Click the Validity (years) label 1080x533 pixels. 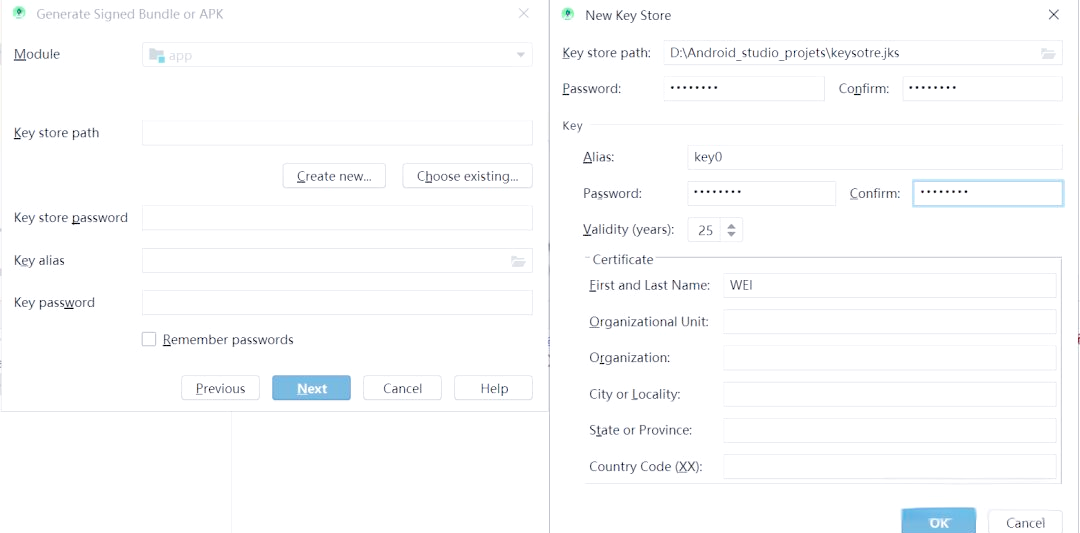(x=629, y=229)
